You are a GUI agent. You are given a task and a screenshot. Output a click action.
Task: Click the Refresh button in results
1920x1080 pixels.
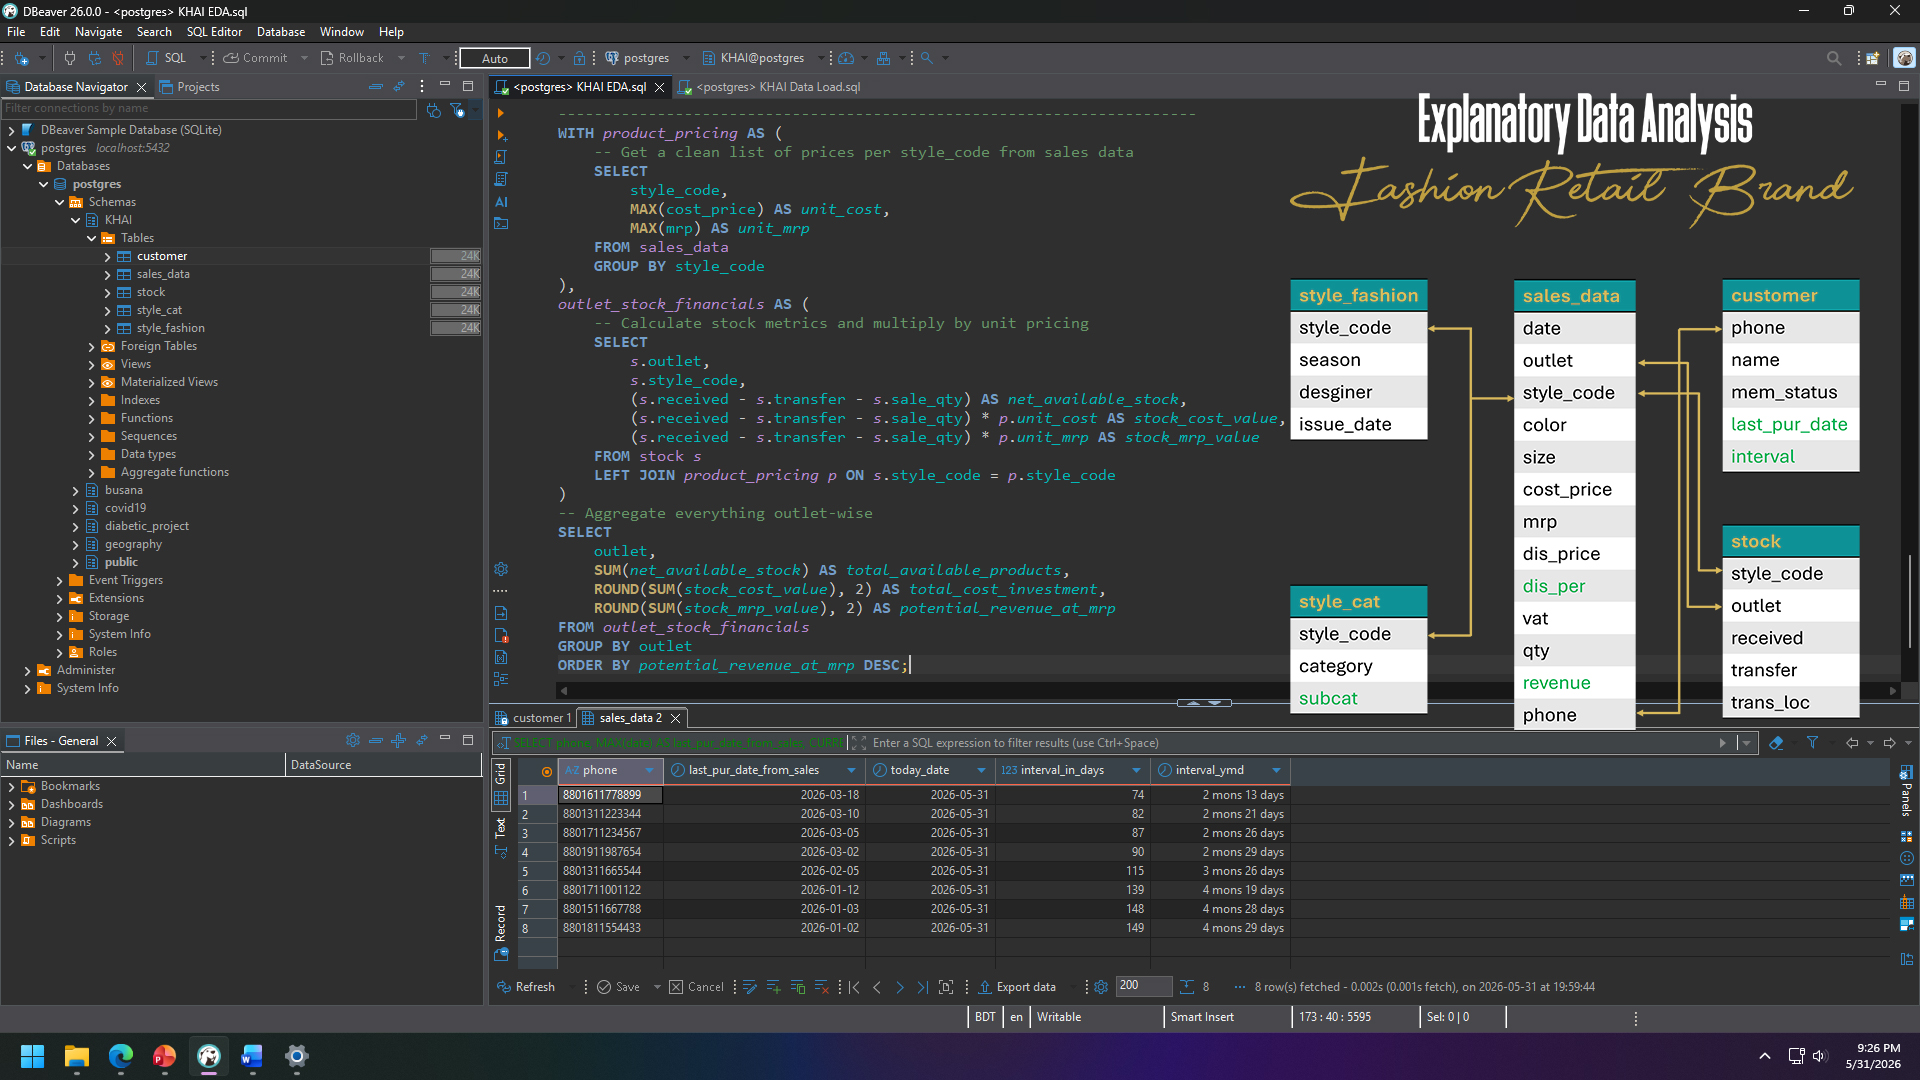click(526, 987)
